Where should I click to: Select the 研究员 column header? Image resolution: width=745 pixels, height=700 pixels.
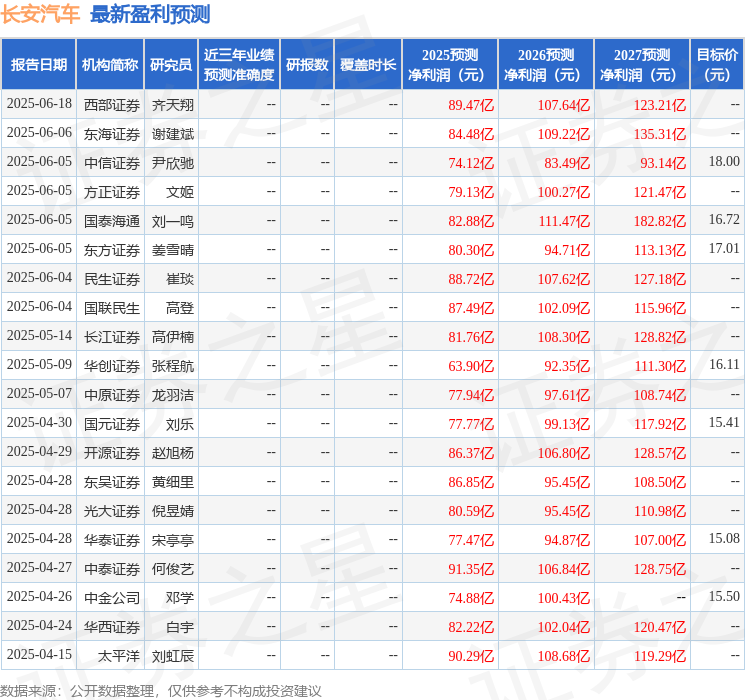click(x=171, y=64)
